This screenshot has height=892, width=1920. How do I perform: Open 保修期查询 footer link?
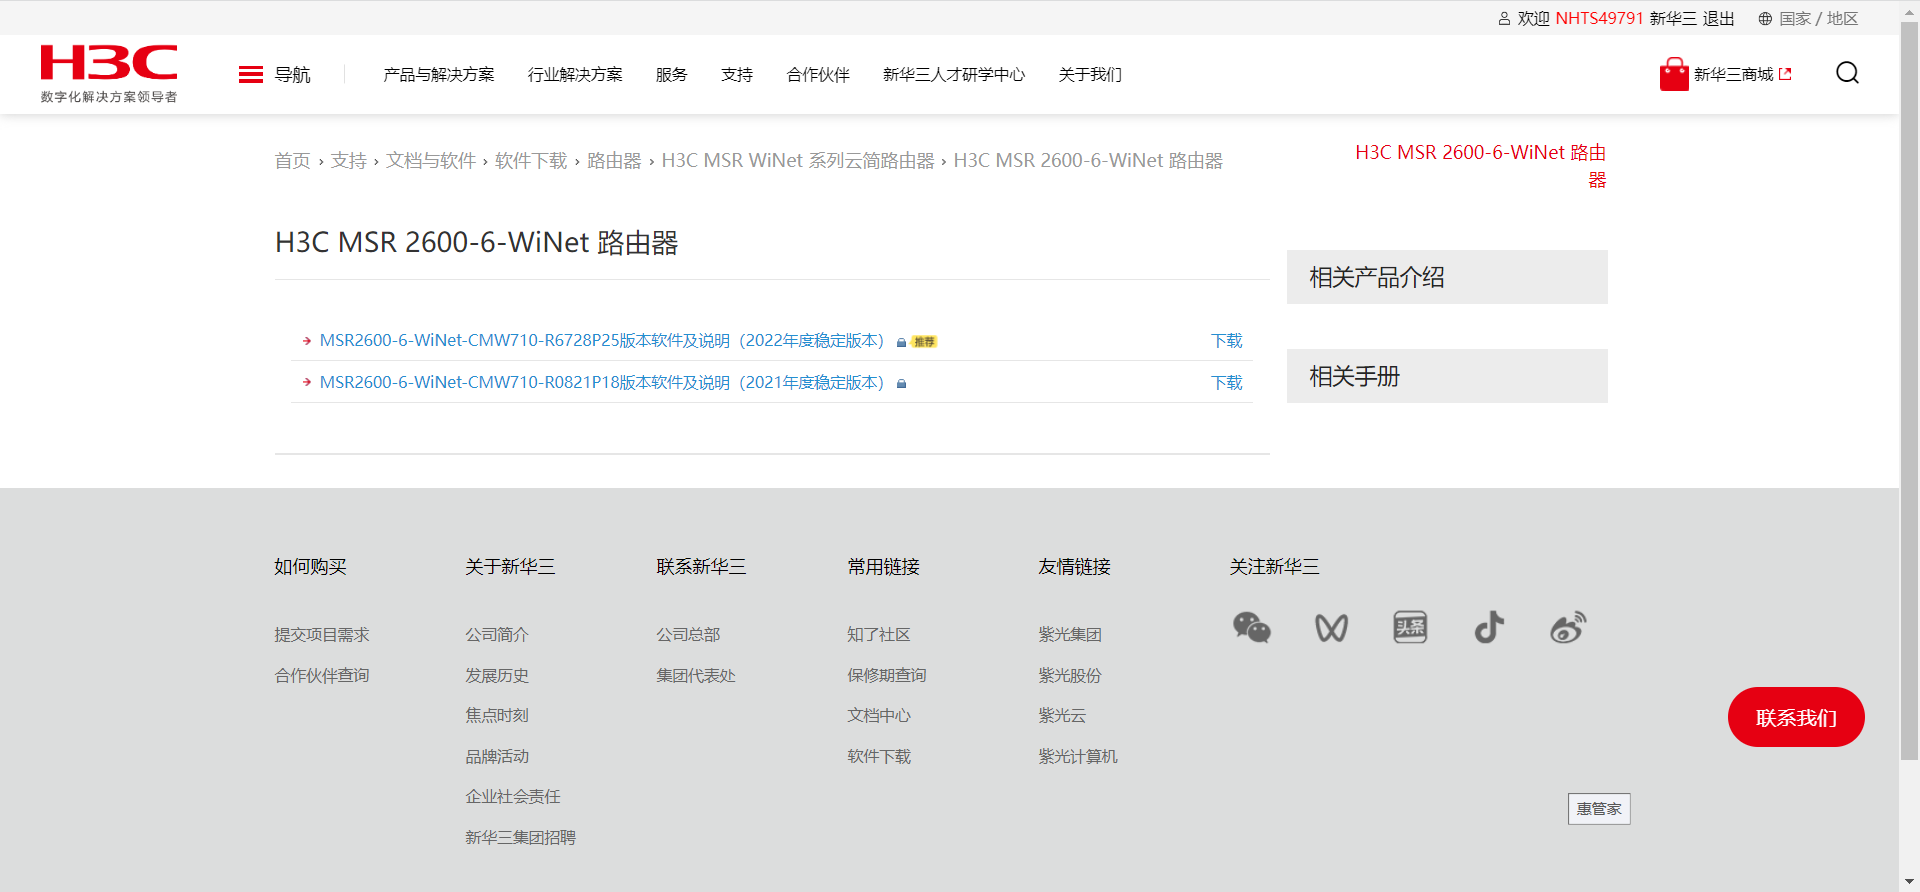[x=887, y=676]
